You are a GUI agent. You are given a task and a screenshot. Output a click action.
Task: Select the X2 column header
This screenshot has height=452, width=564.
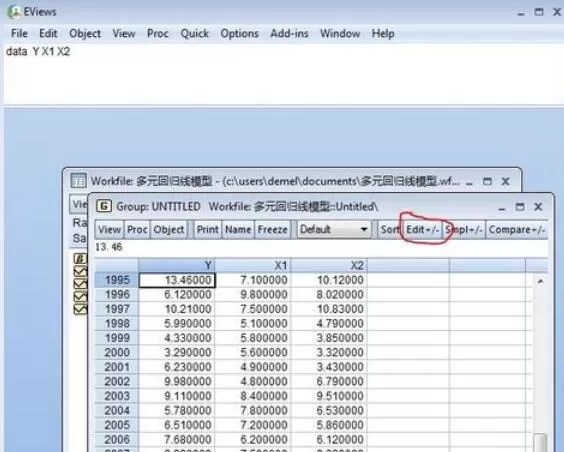tap(329, 265)
